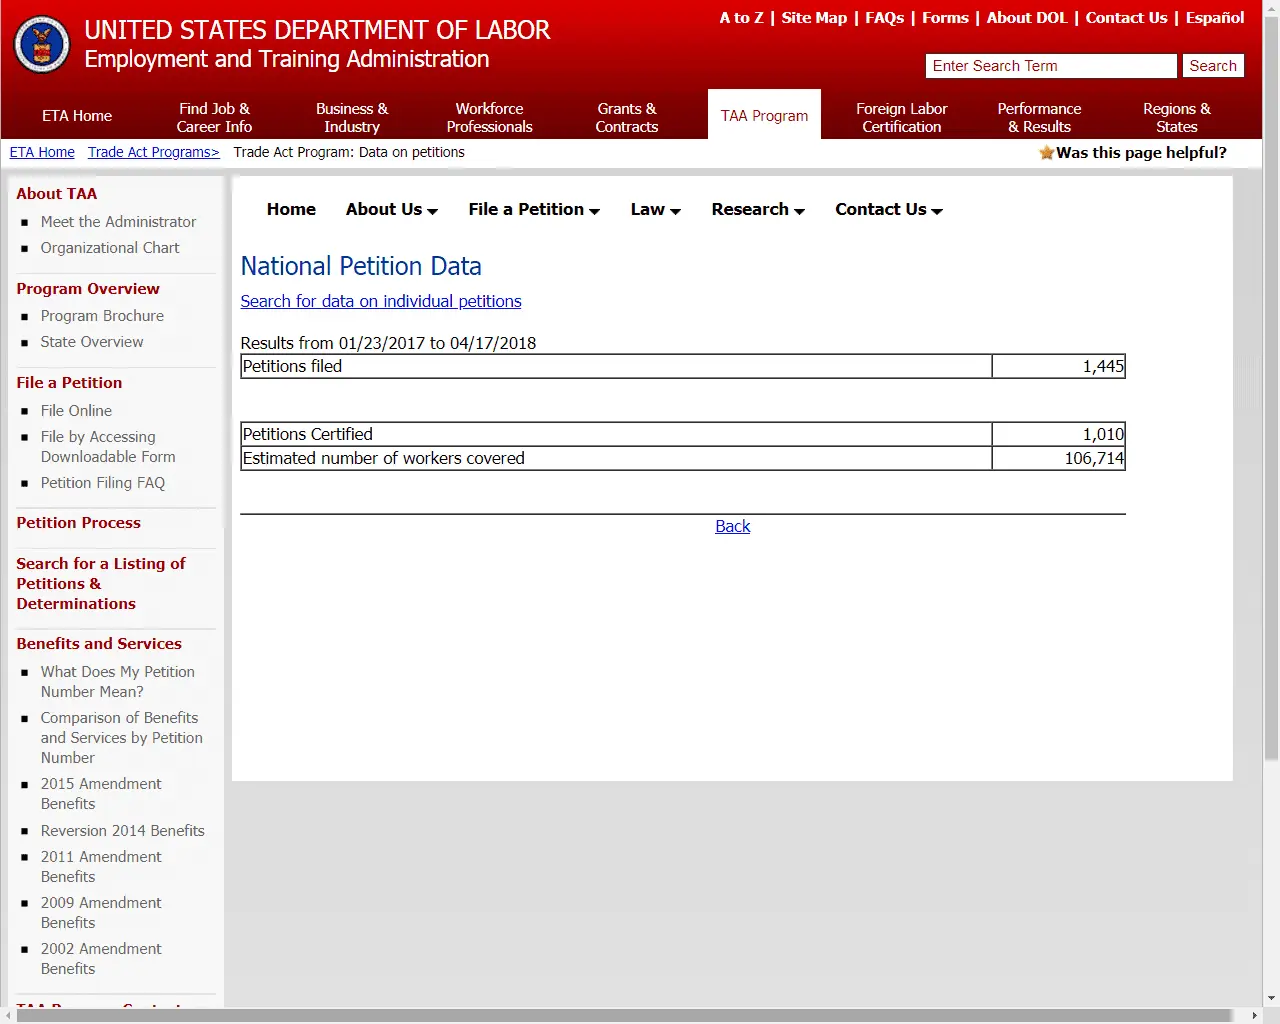Open the Law dropdown menu

click(655, 210)
